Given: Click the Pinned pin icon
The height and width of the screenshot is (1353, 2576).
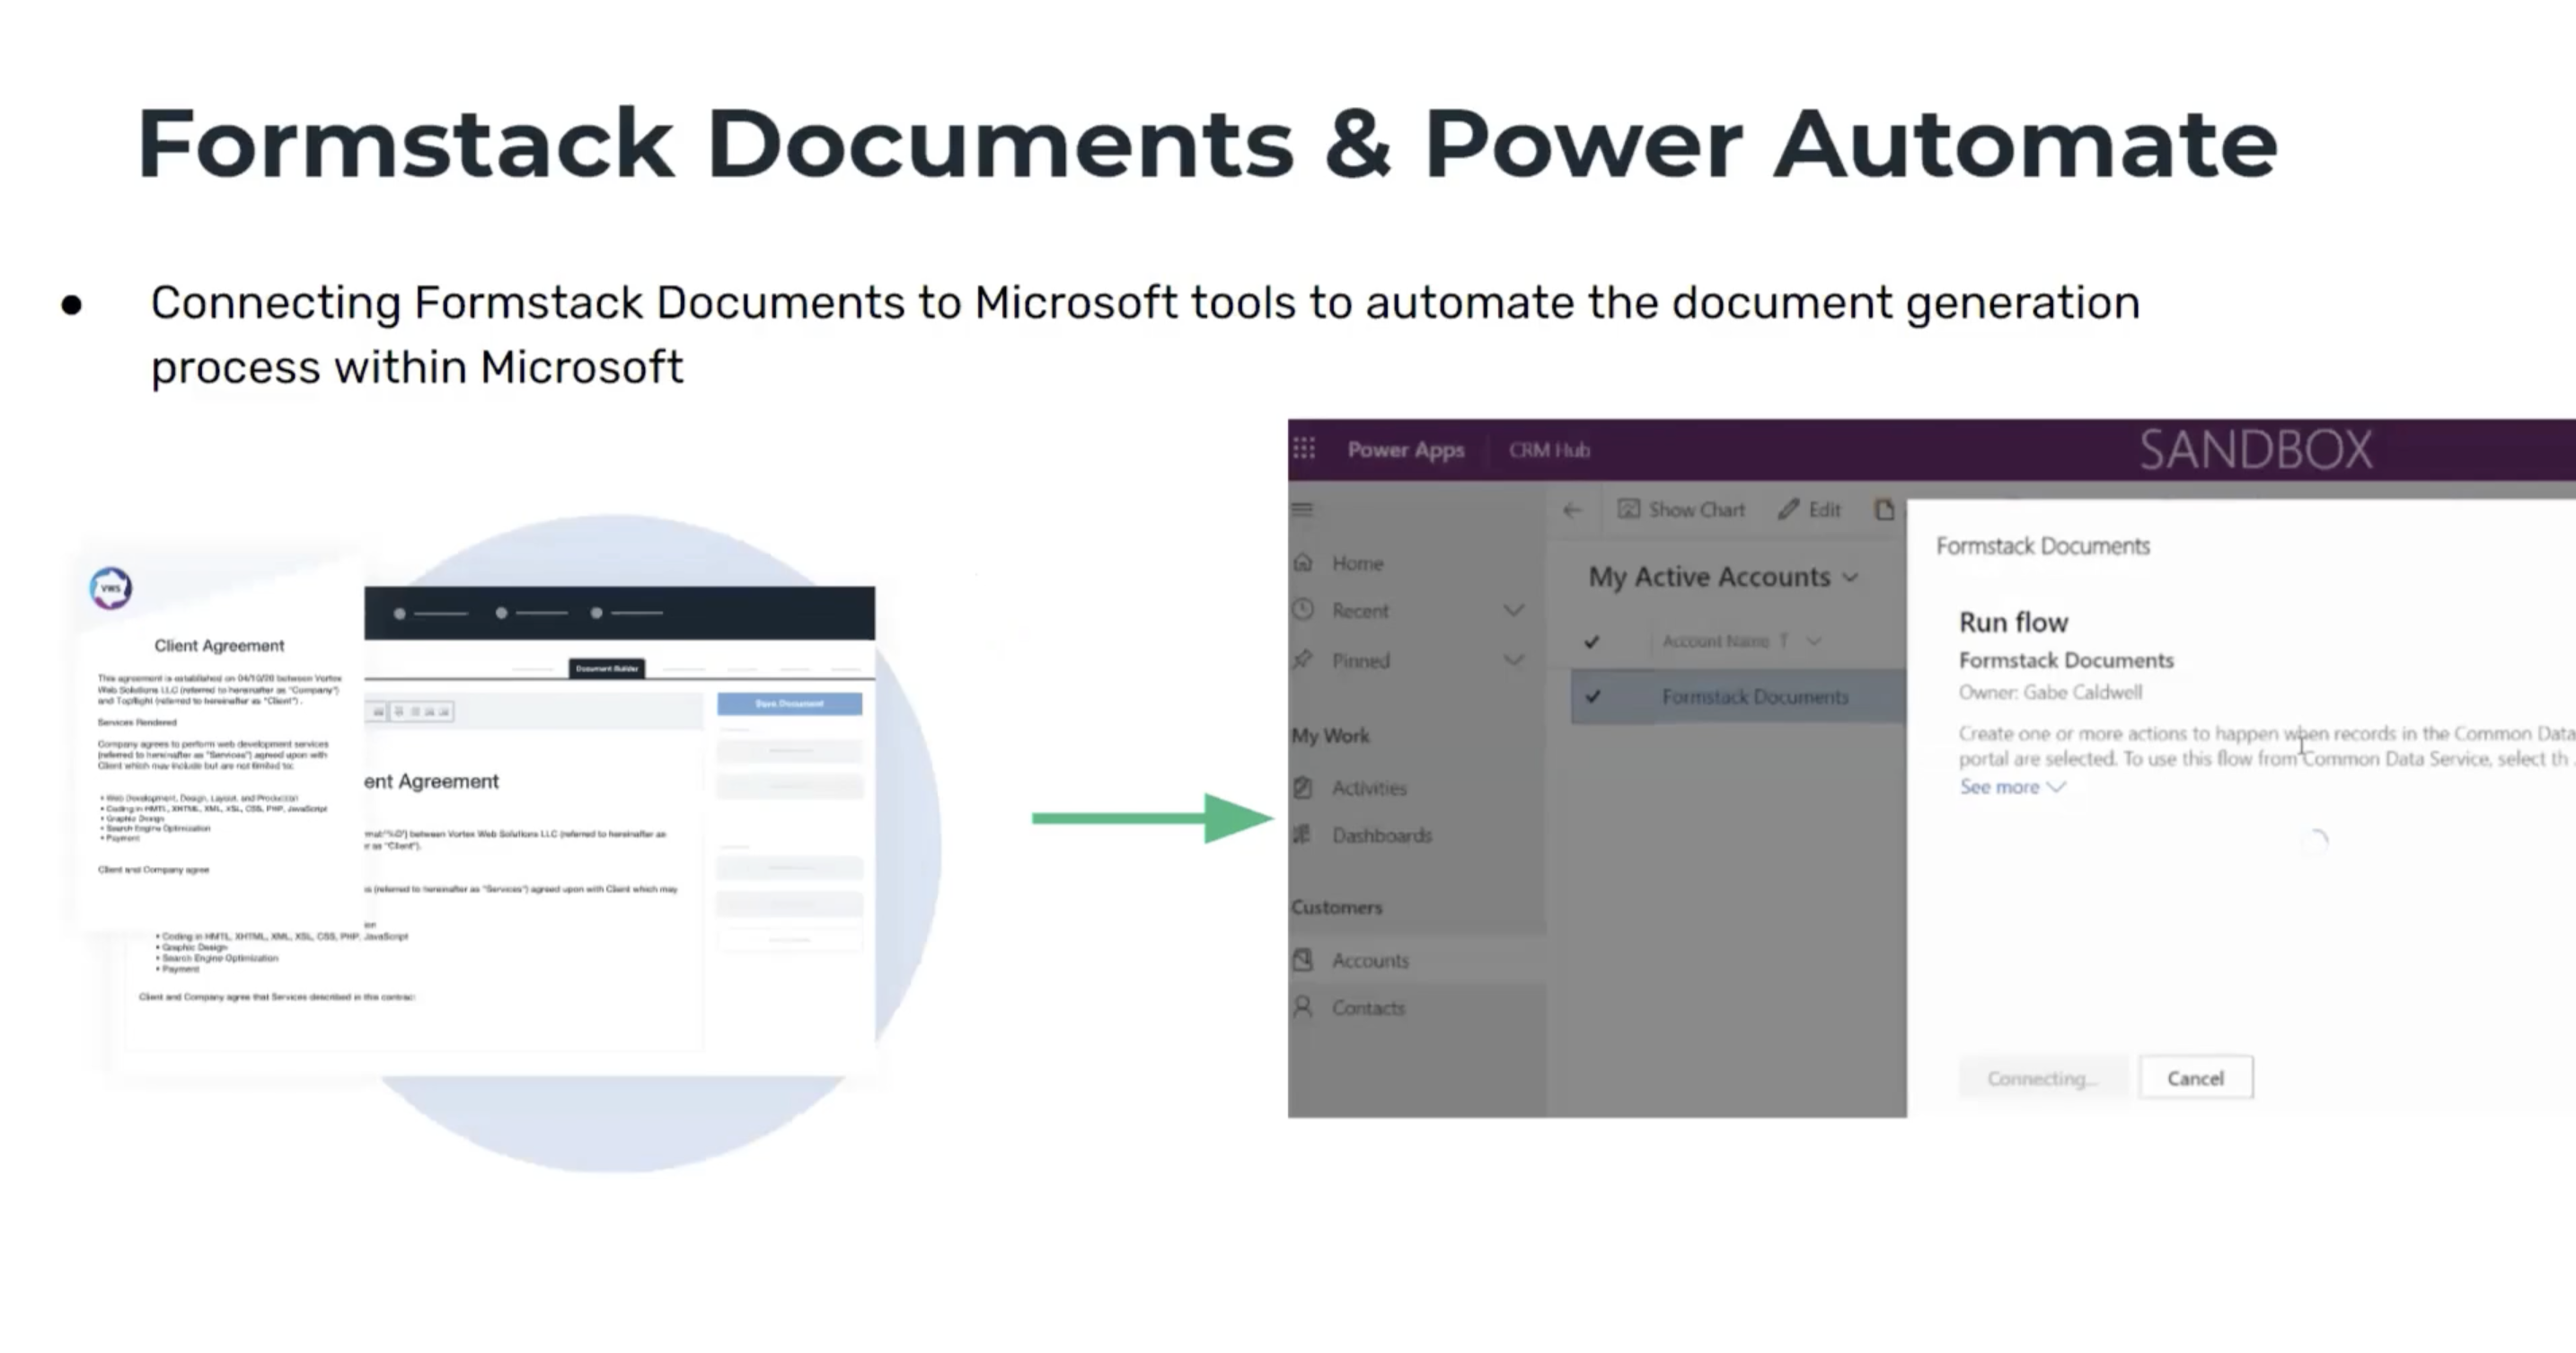Looking at the screenshot, I should [1303, 659].
